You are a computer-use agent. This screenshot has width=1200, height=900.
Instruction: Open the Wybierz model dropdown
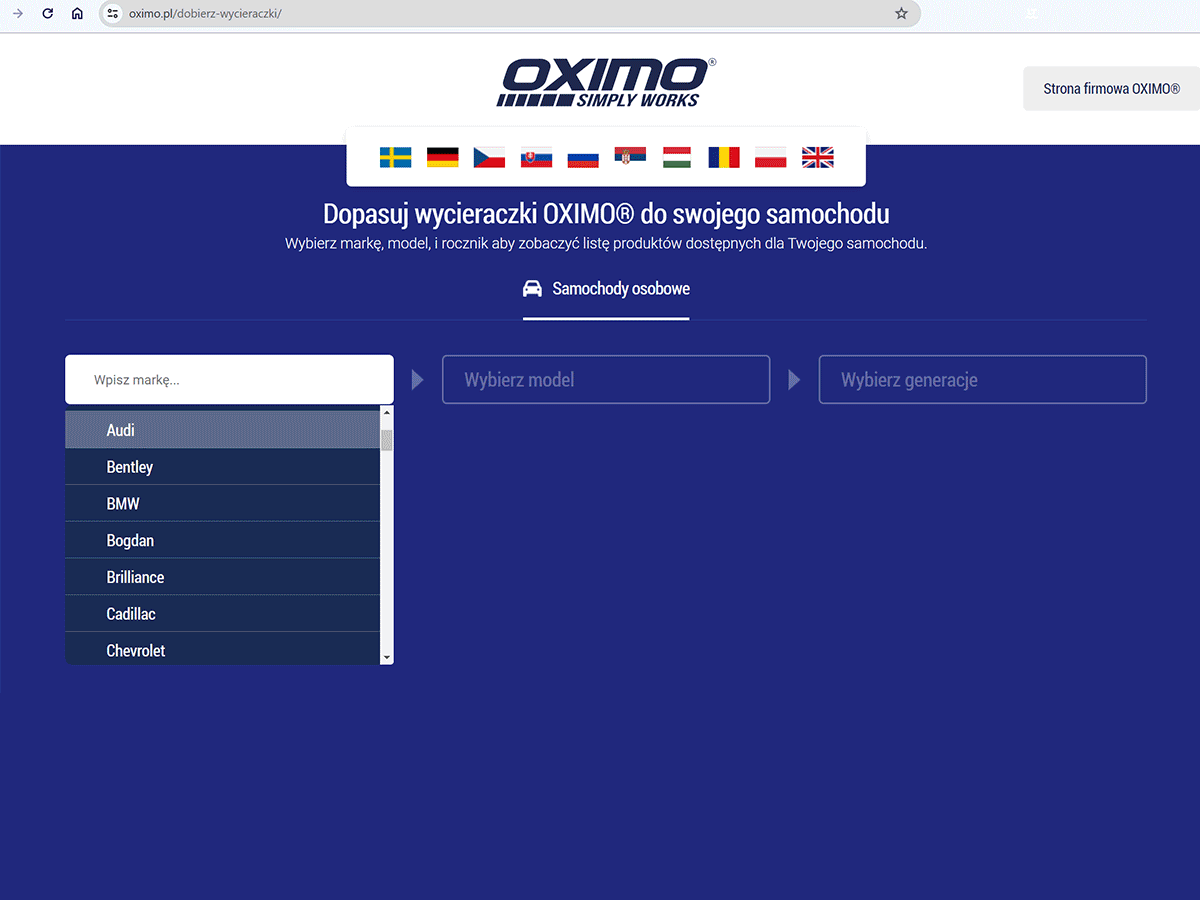606,380
